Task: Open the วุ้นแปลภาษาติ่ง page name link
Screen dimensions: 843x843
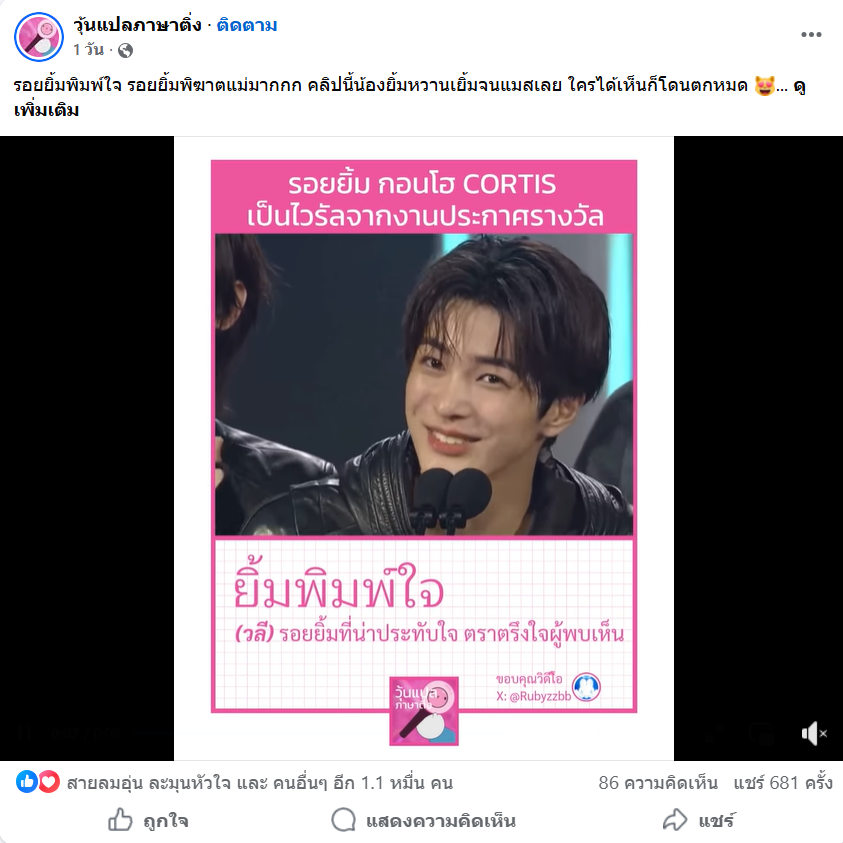Action: [138, 25]
